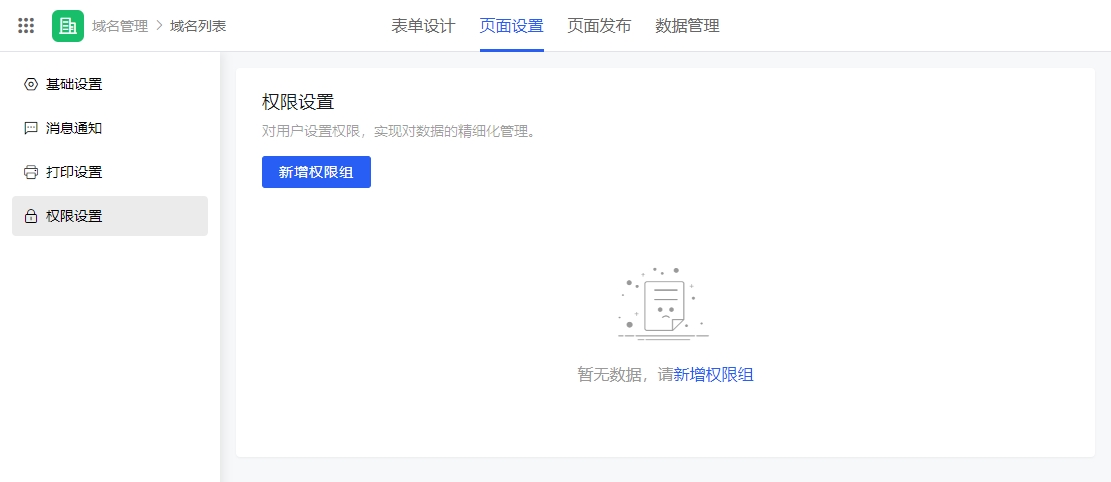Click 域名列表 breadcrumb item

198,26
